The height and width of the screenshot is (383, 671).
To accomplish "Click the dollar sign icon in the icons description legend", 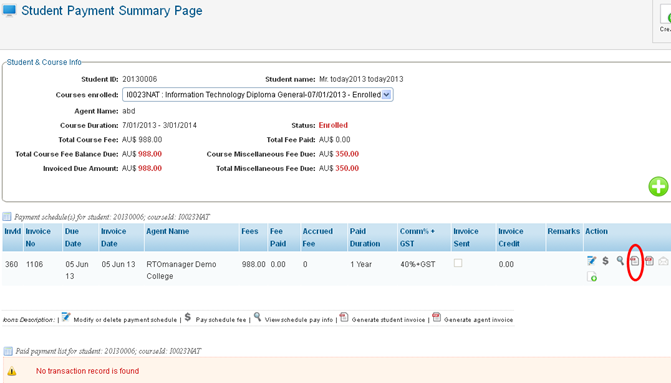I will (188, 317).
